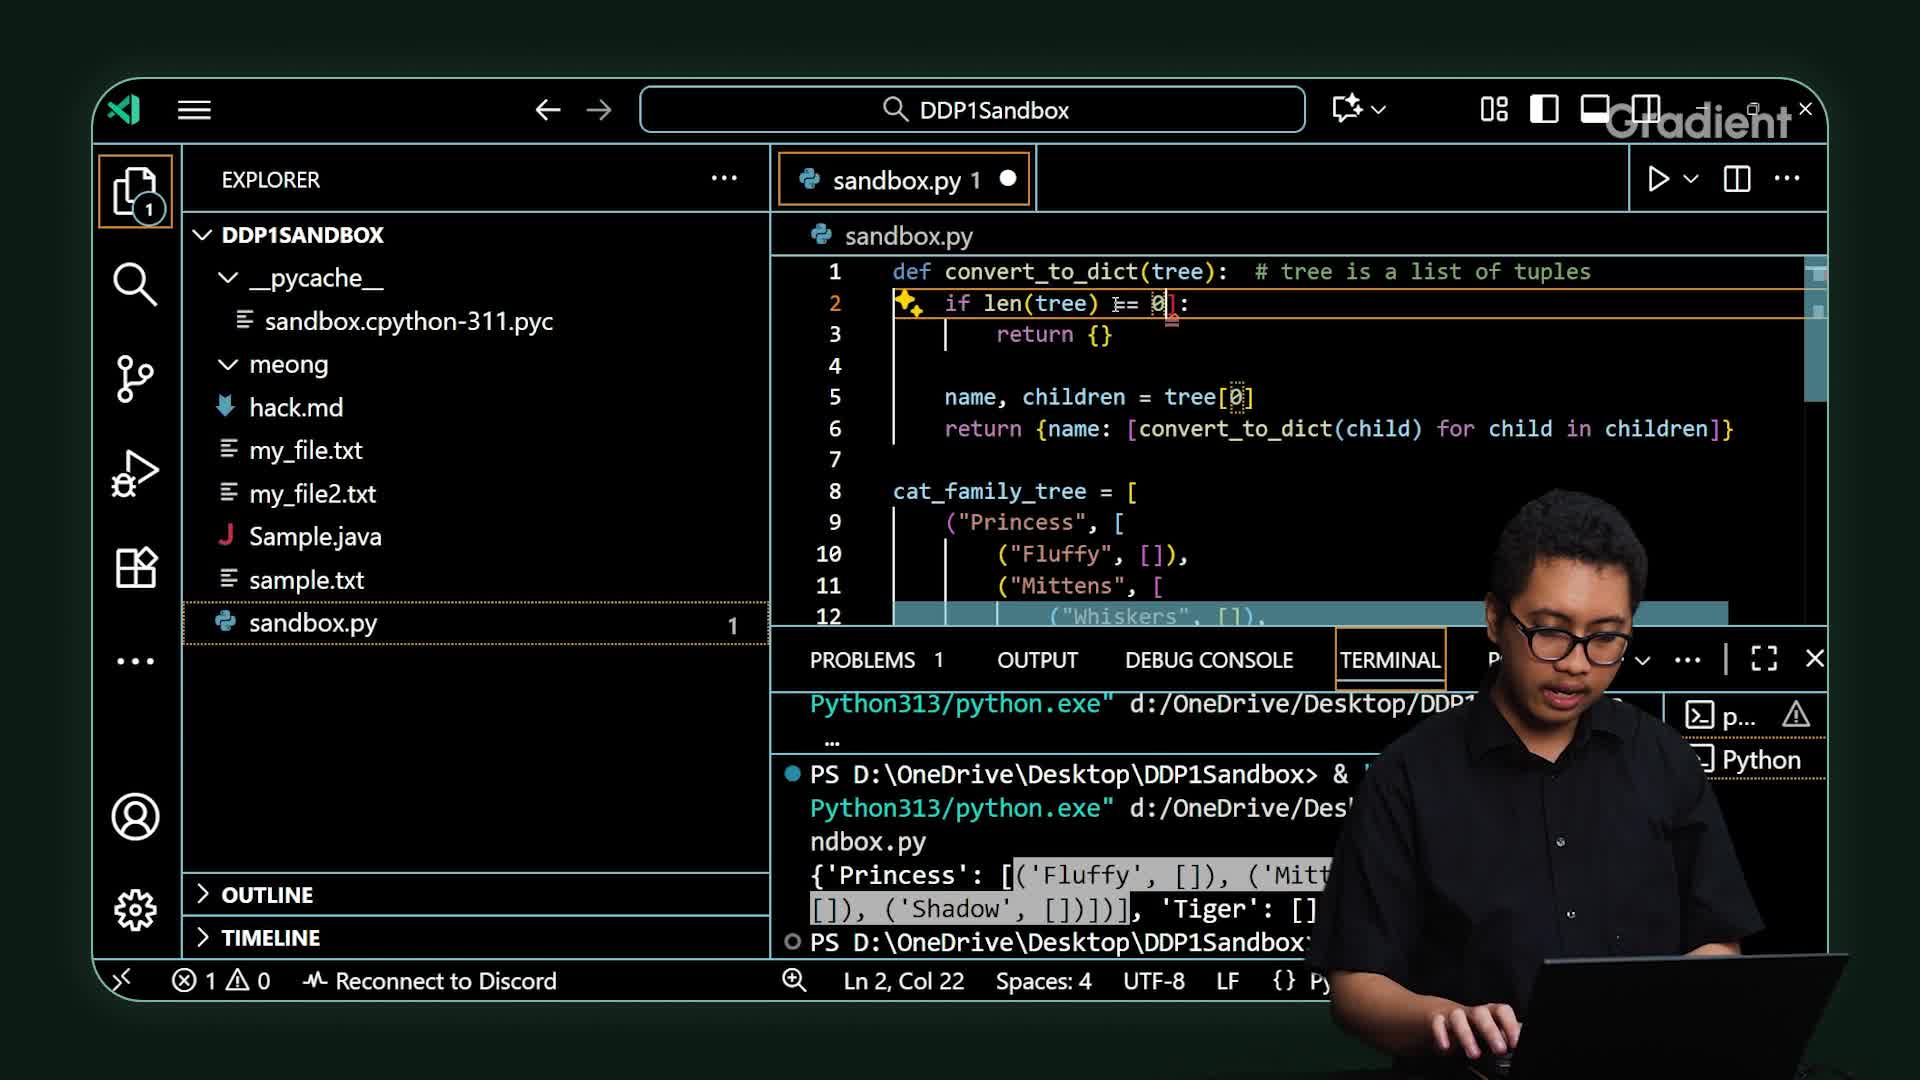Click the Run Python File play button
The height and width of the screenshot is (1080, 1920).
pos(1658,179)
